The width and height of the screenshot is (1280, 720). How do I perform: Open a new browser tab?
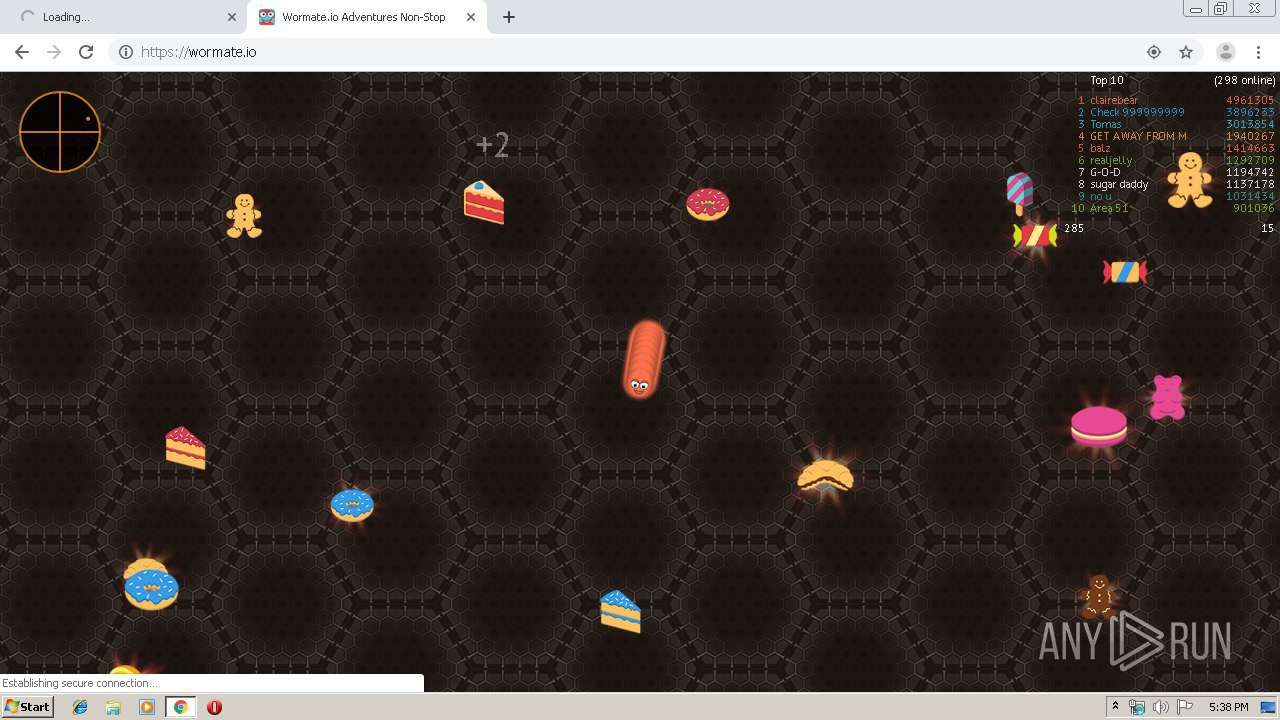click(509, 17)
